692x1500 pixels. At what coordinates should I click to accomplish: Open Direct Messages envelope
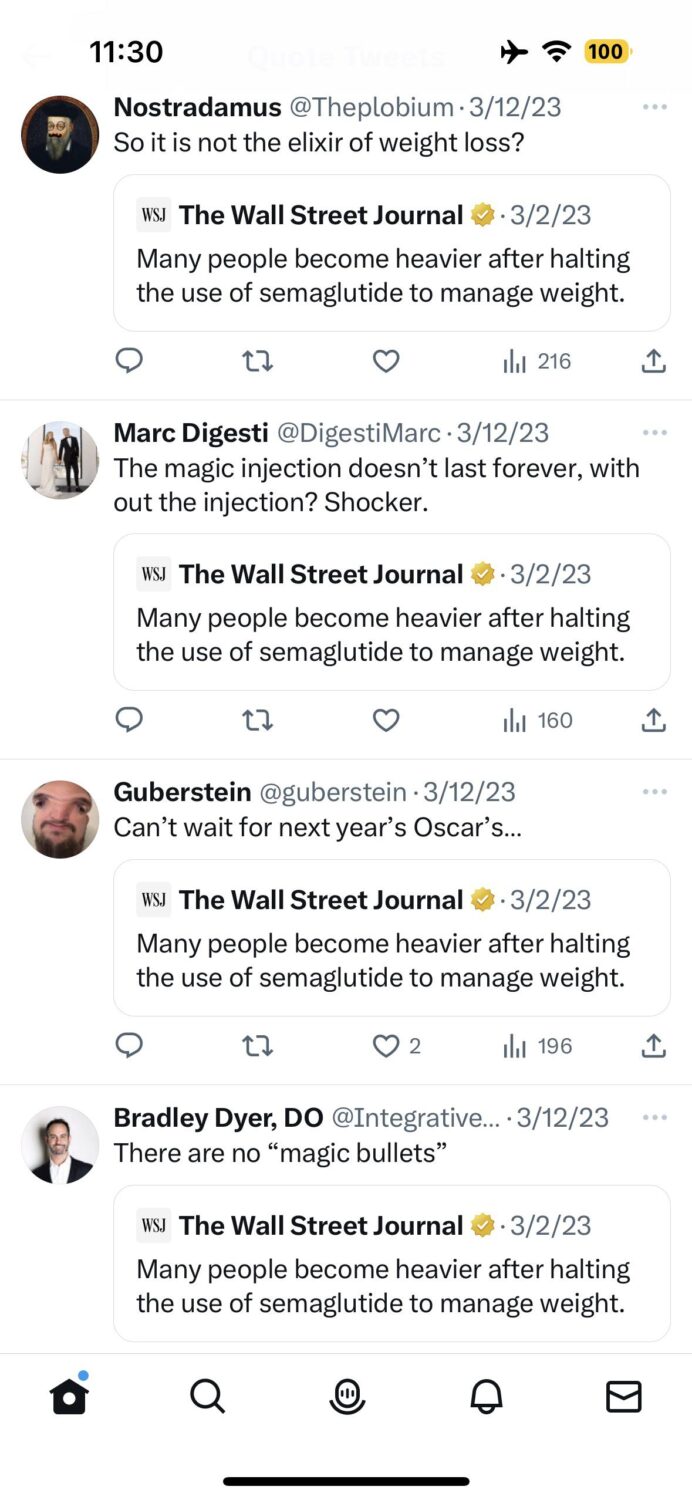[624, 1396]
